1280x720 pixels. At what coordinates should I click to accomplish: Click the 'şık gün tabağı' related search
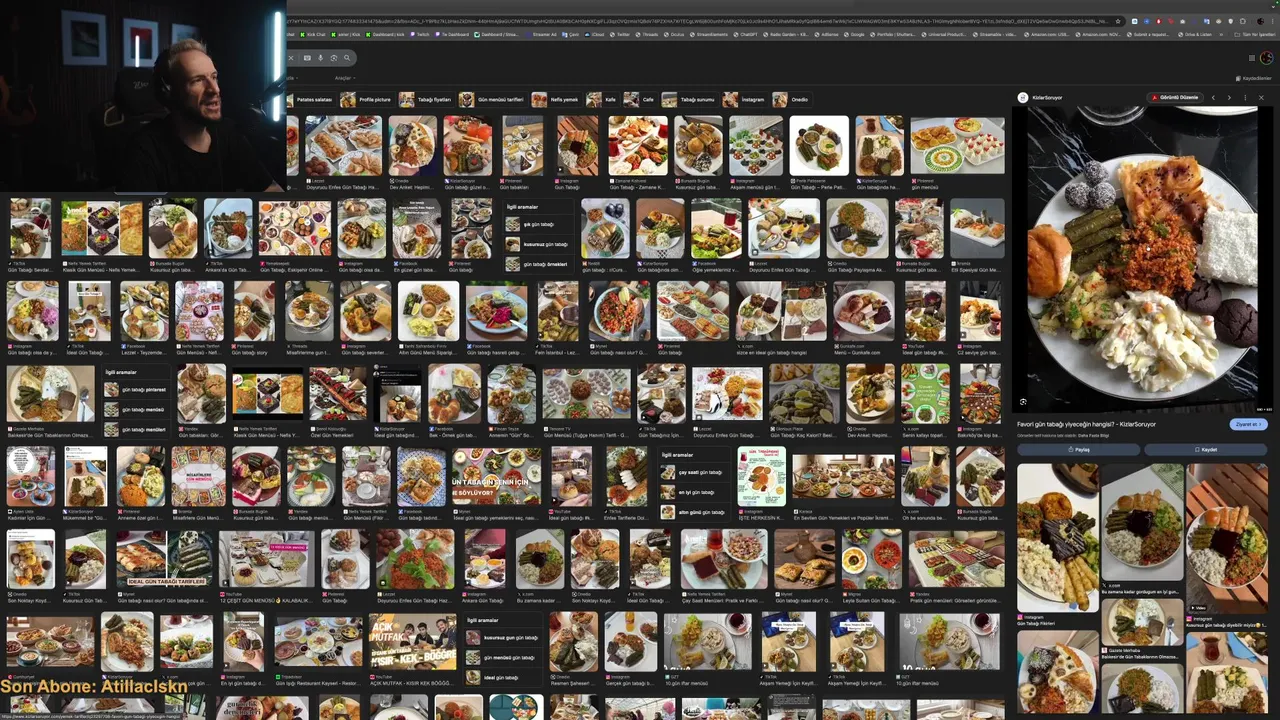tap(538, 224)
